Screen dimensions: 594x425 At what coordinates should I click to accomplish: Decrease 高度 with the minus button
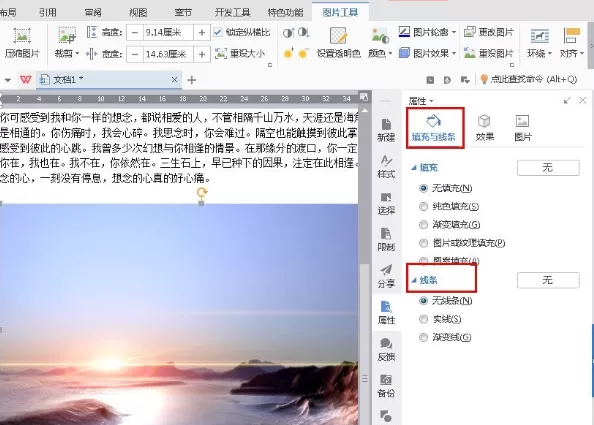click(x=135, y=33)
